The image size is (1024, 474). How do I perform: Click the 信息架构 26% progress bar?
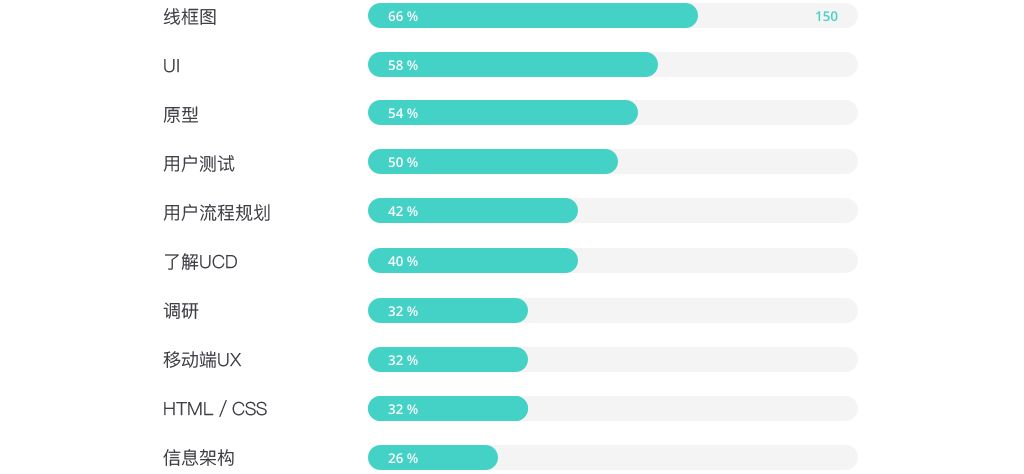pos(432,458)
